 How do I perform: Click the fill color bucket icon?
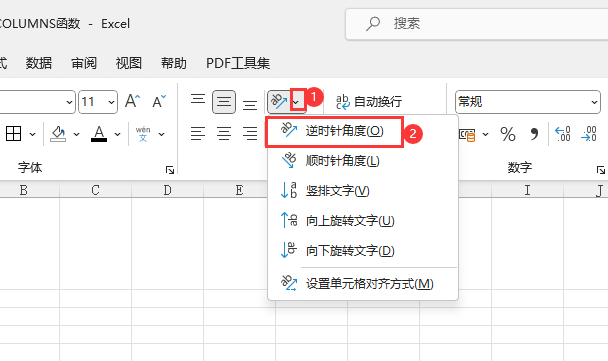[x=58, y=134]
